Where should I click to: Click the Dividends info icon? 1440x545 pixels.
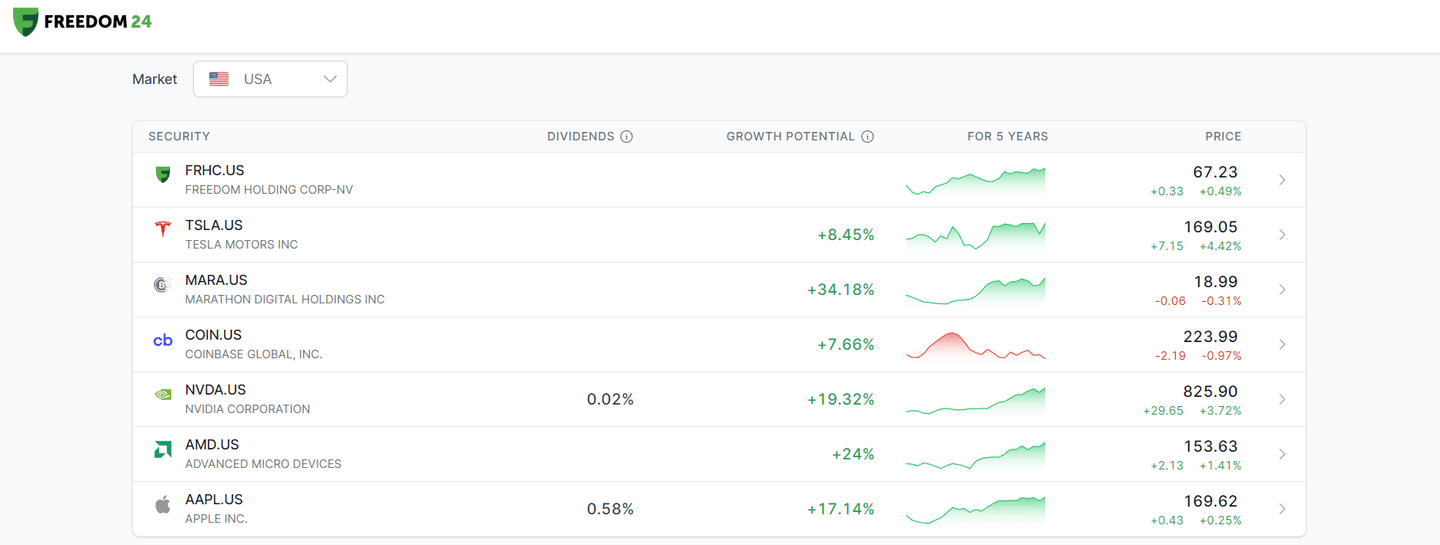627,136
